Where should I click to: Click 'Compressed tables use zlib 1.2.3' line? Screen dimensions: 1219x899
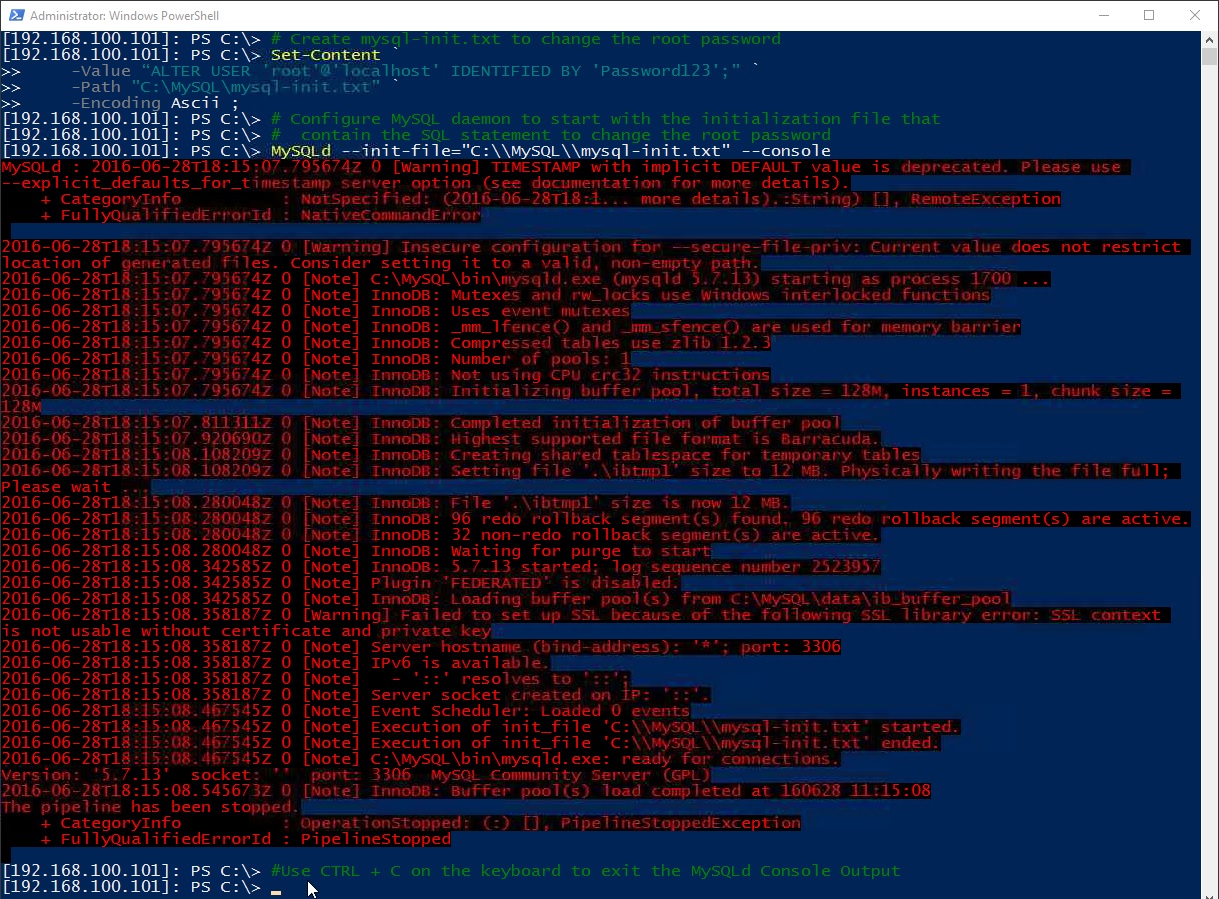(386, 343)
